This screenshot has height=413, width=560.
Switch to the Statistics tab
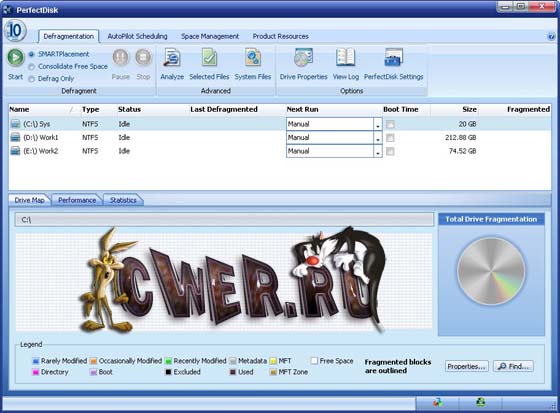pos(123,200)
